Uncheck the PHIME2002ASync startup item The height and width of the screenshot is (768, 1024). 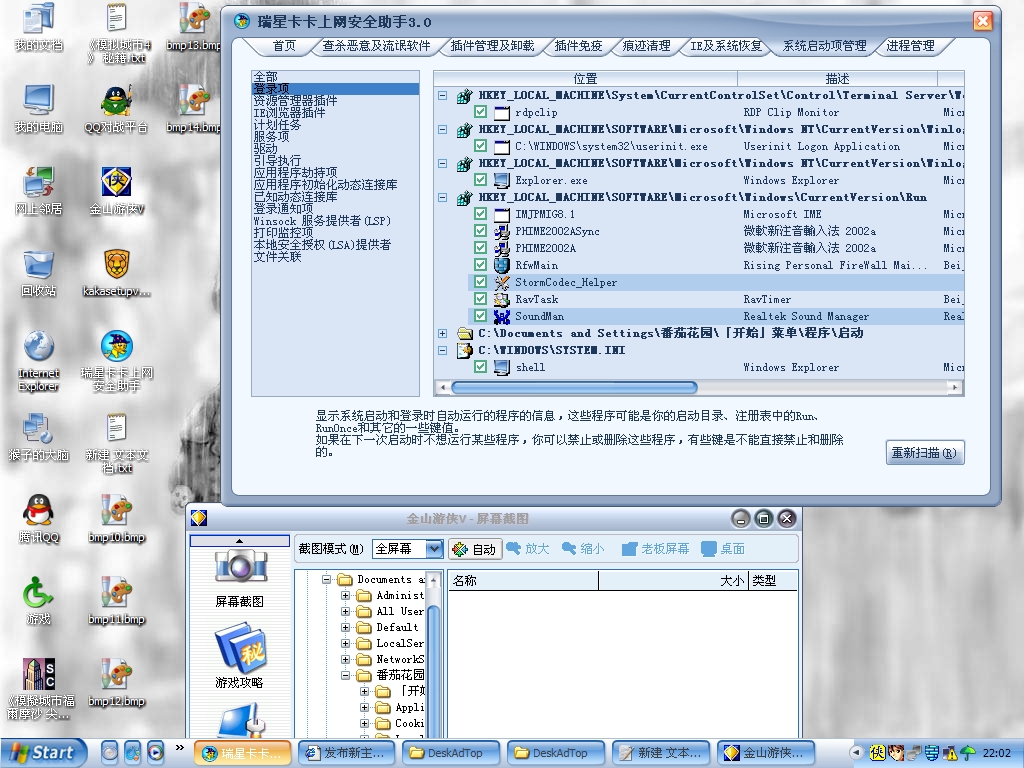[x=480, y=231]
